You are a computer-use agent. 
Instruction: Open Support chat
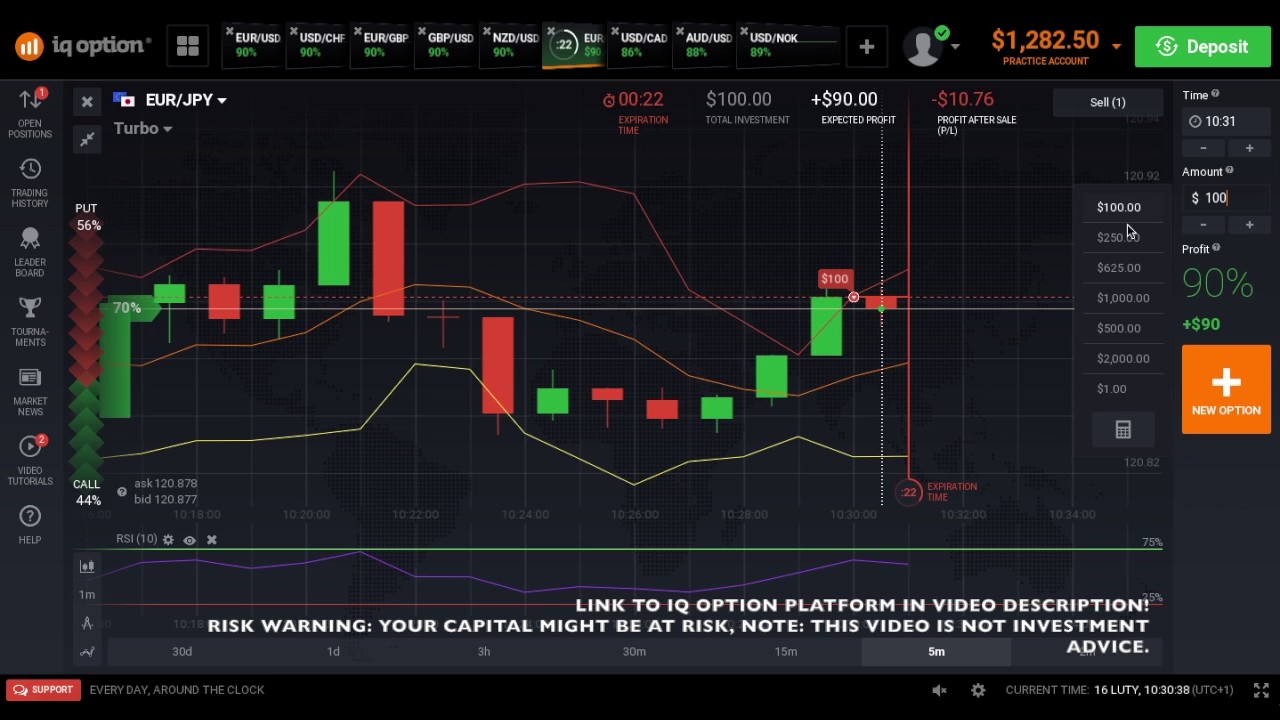(43, 690)
